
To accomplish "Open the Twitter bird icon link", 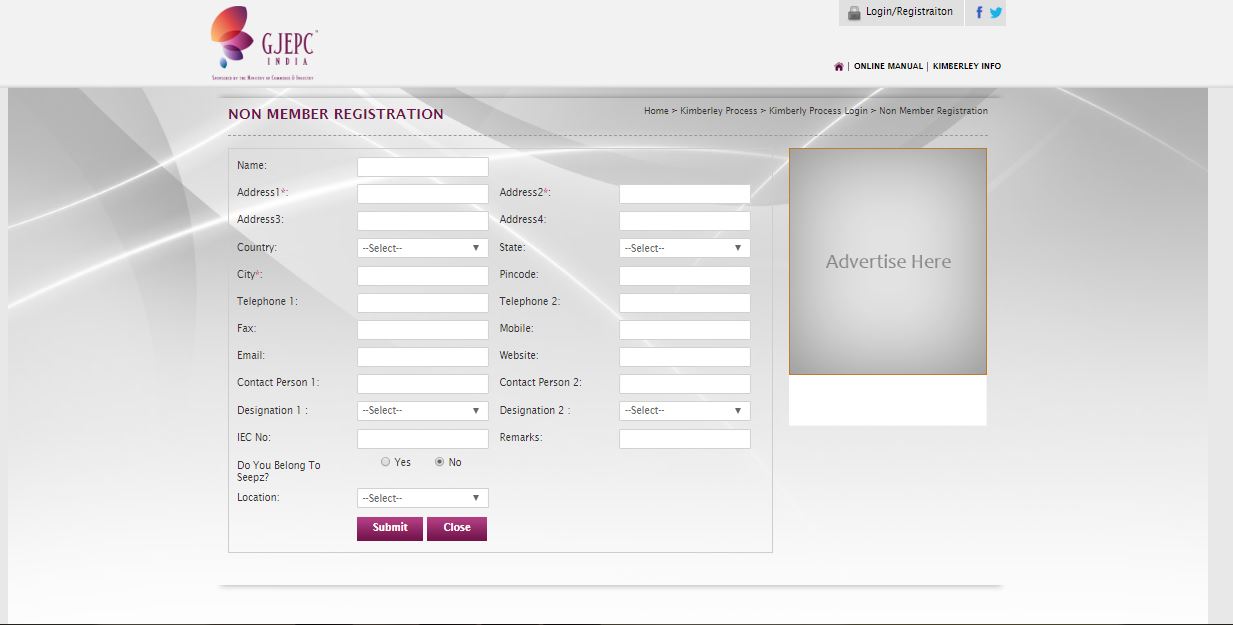I will tap(996, 13).
